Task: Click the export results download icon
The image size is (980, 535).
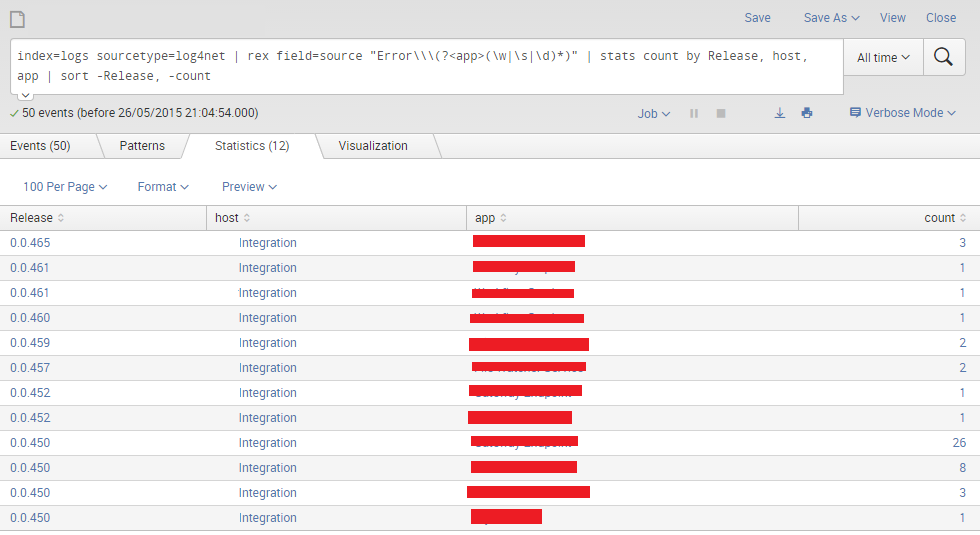Action: pyautogui.click(x=780, y=114)
